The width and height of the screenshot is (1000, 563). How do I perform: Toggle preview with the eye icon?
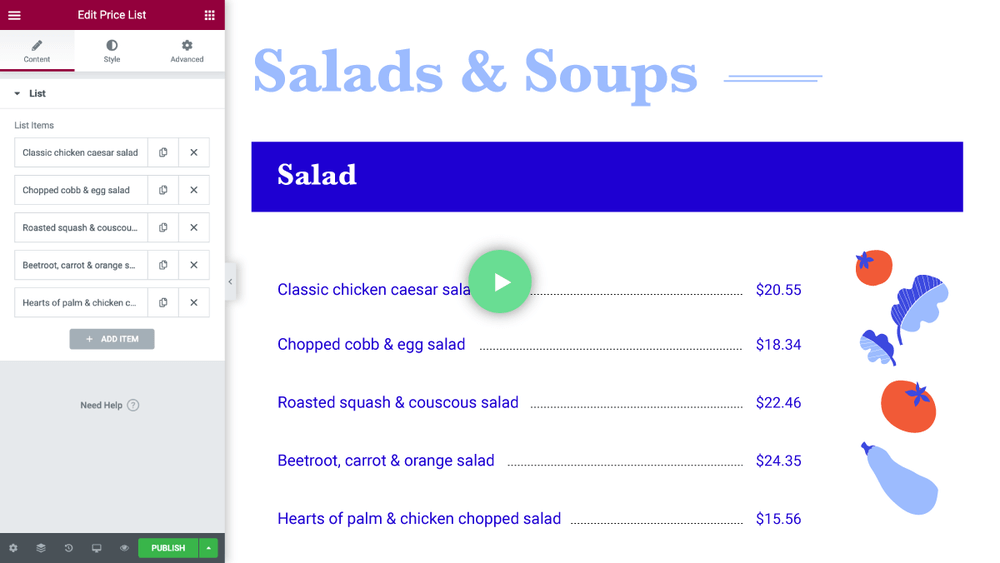pos(124,548)
